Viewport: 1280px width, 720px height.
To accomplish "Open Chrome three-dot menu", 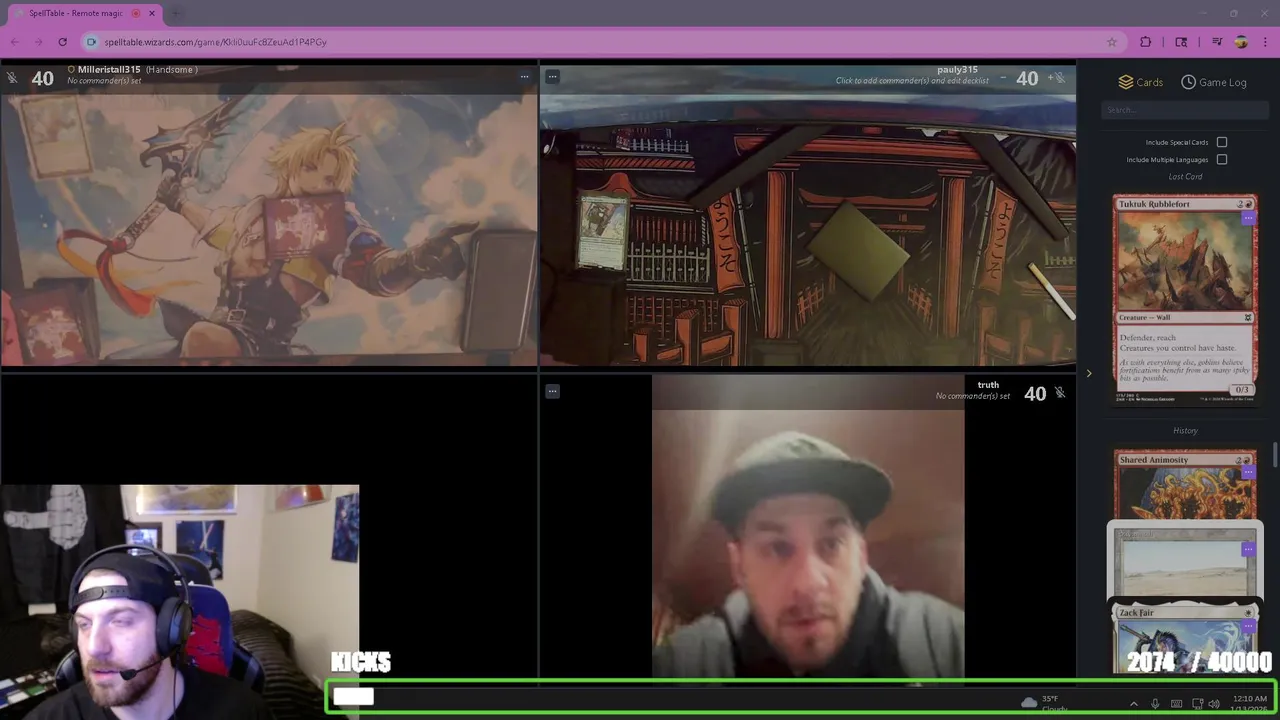I will 1266,42.
